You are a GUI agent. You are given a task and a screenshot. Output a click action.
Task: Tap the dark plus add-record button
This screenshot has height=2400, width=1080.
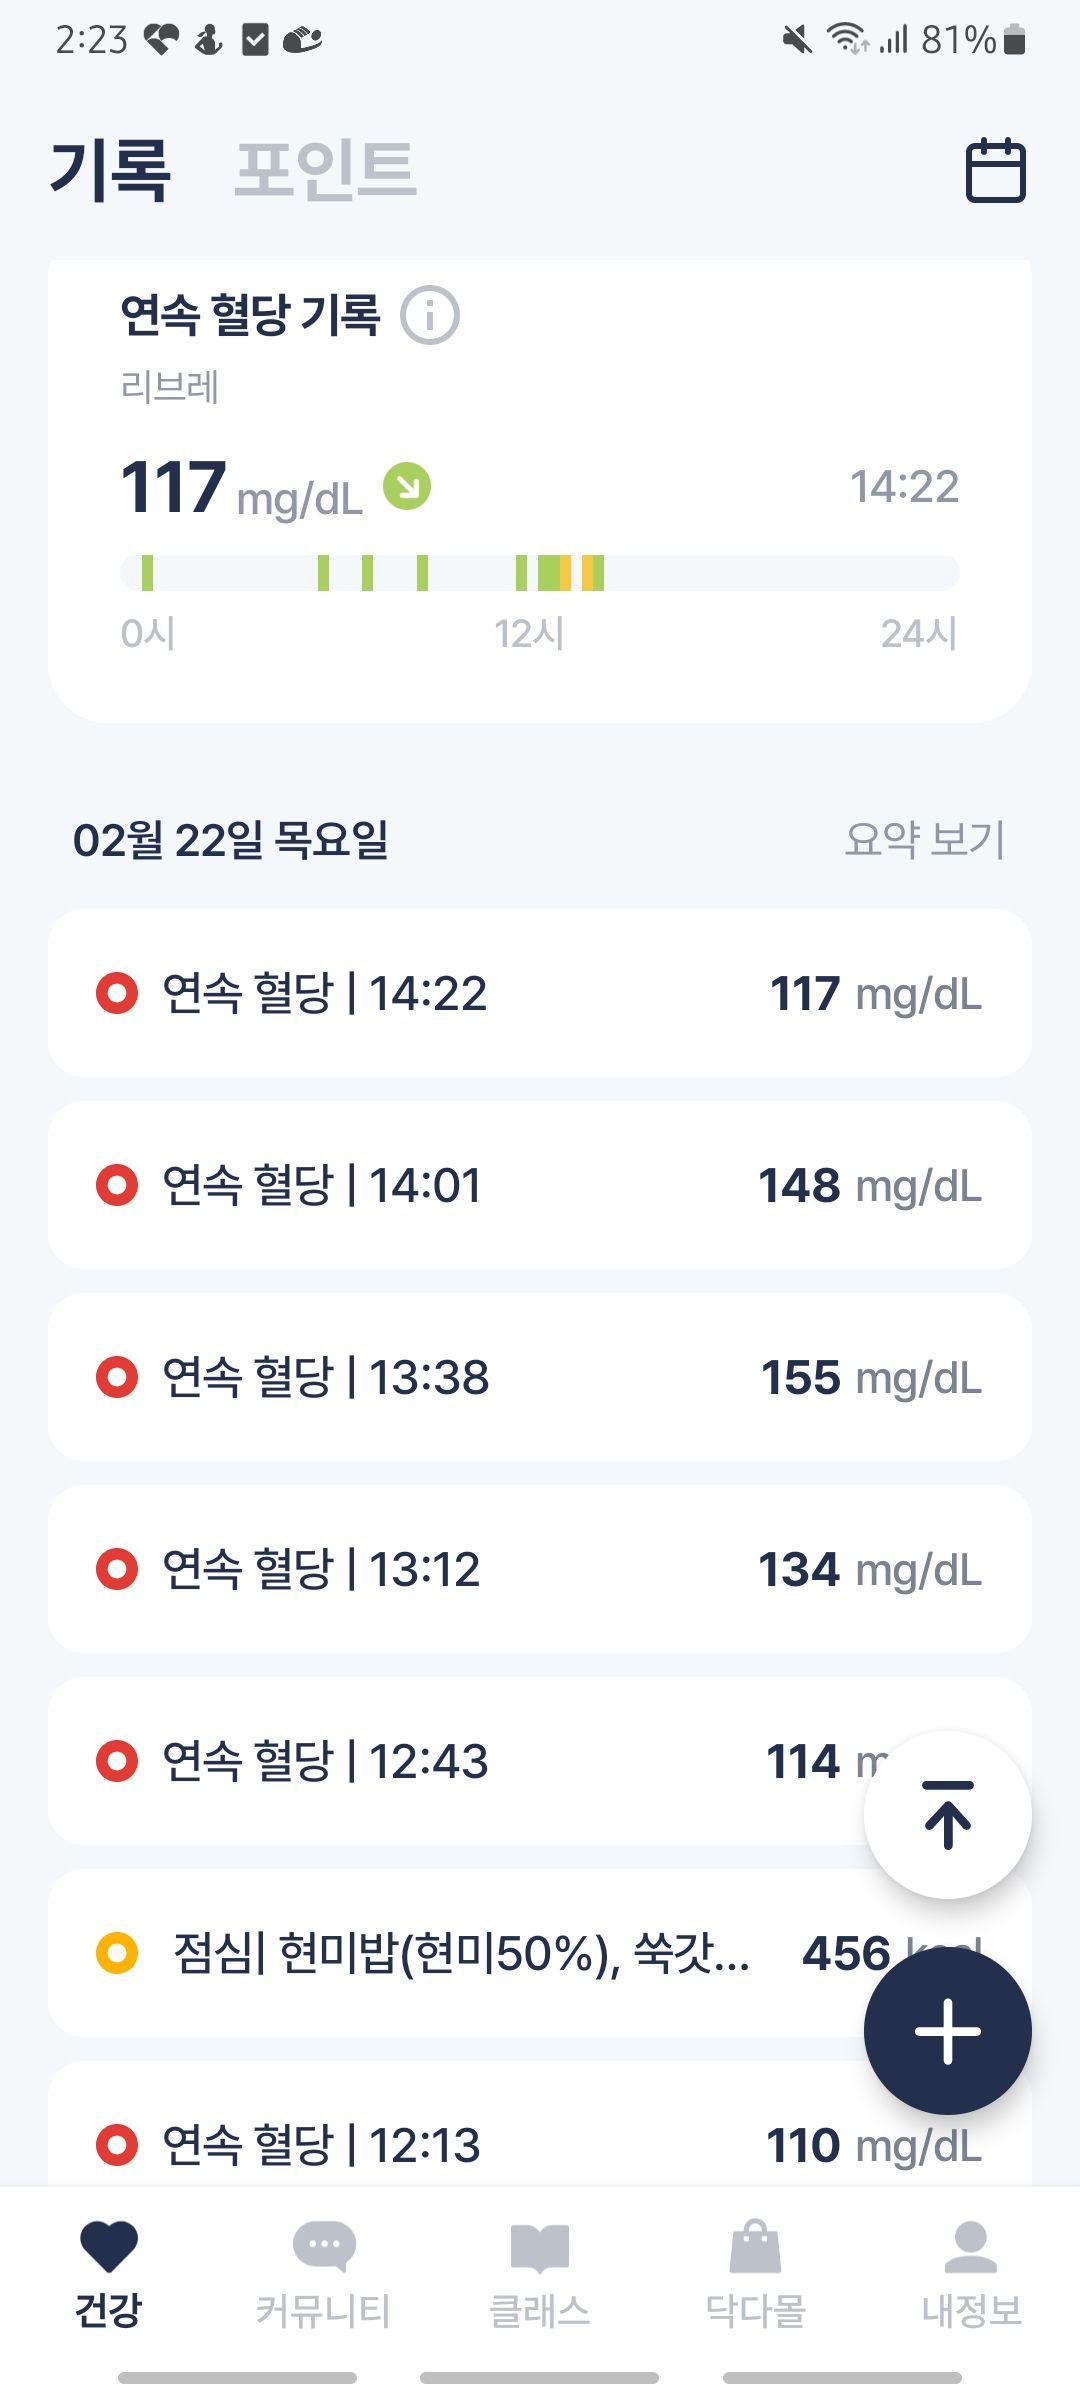tap(947, 2031)
